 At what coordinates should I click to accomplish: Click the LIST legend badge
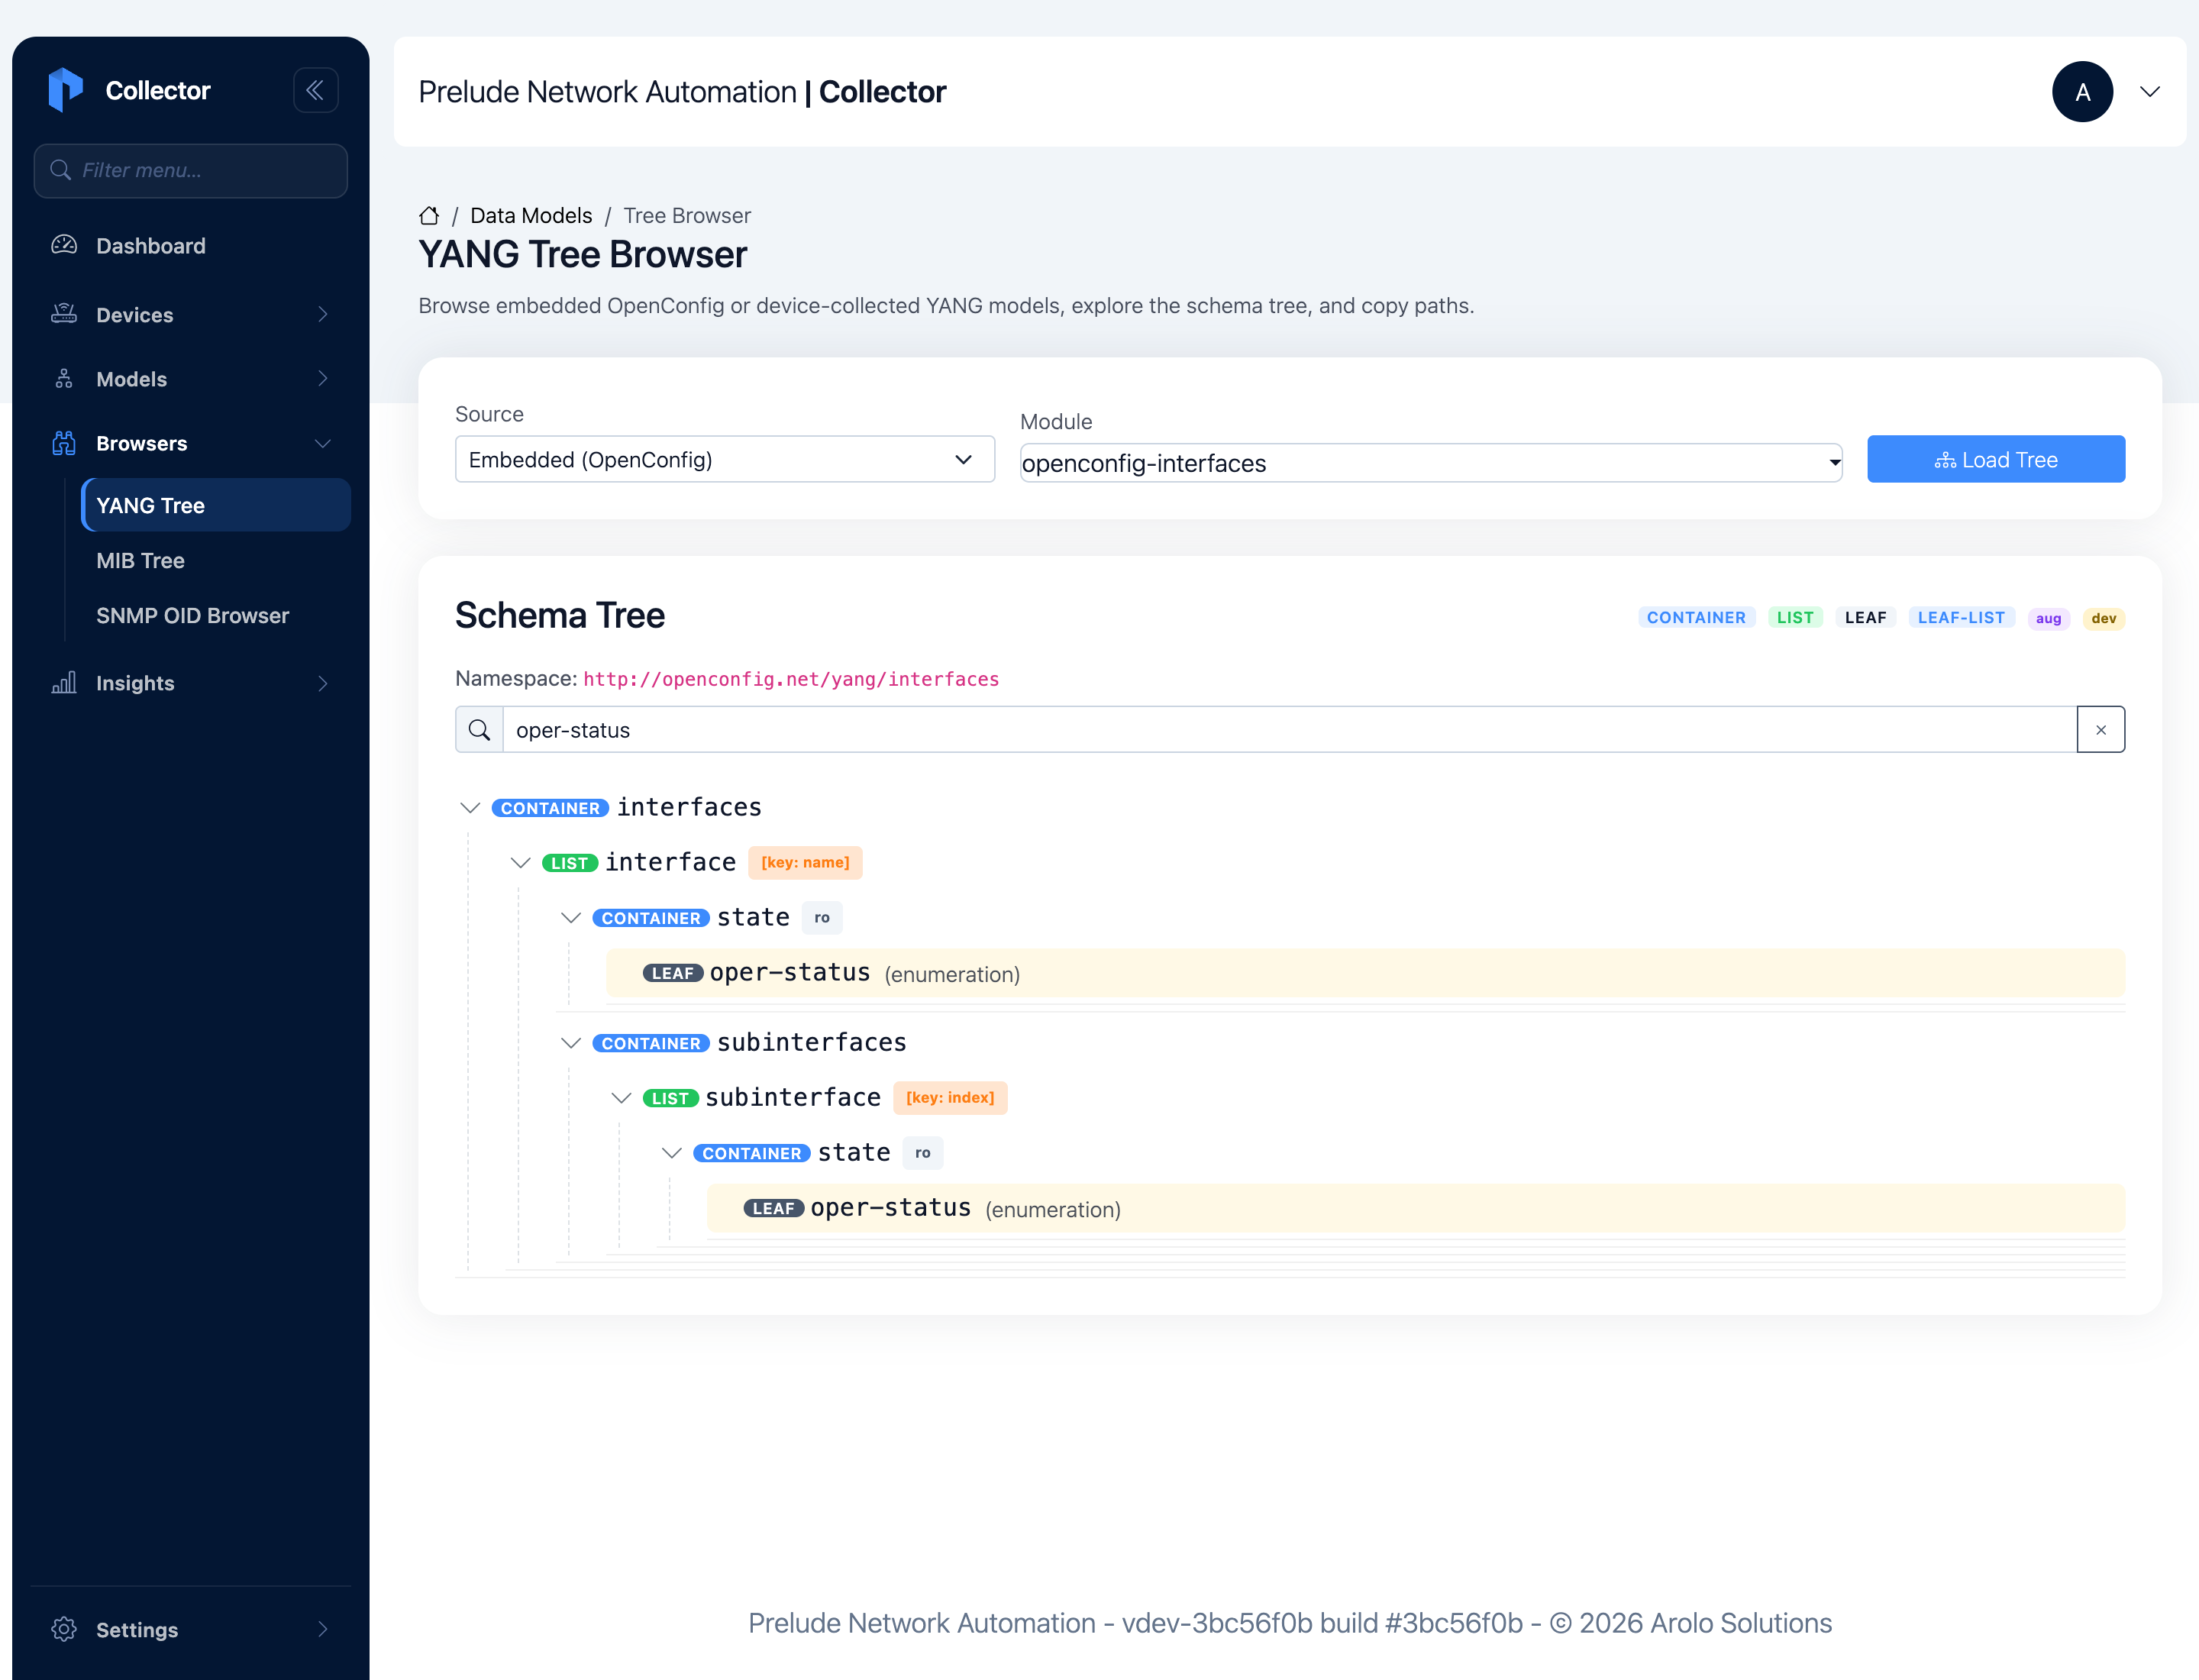tap(1794, 617)
